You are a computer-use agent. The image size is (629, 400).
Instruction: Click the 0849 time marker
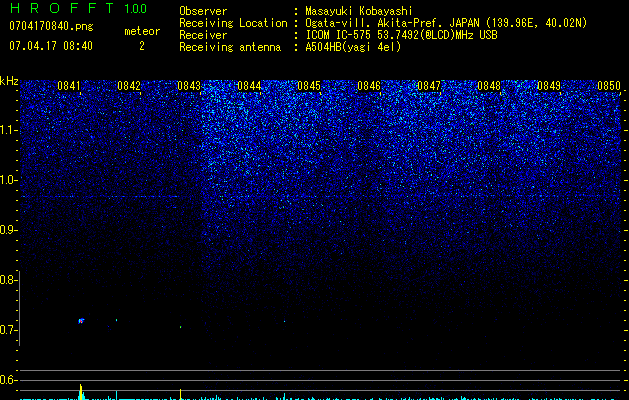click(549, 86)
